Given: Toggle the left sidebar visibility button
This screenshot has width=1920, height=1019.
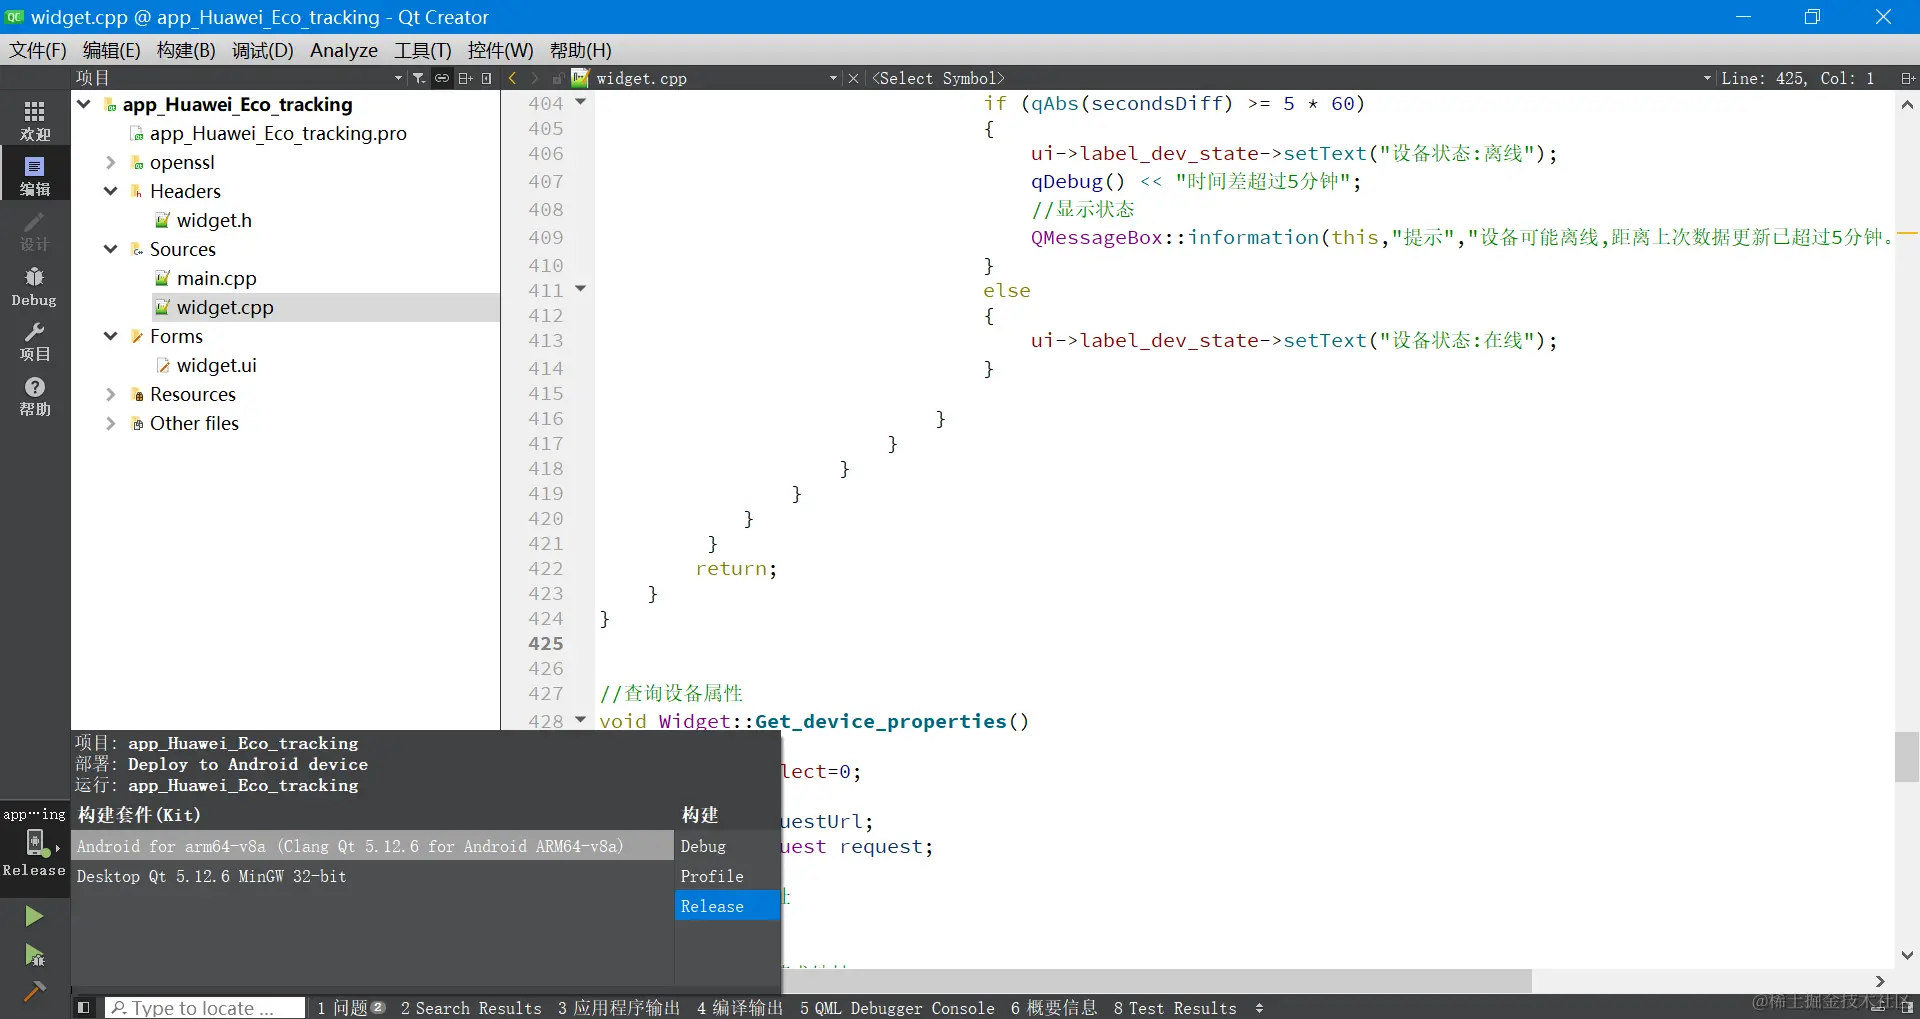Looking at the screenshot, I should point(84,1007).
